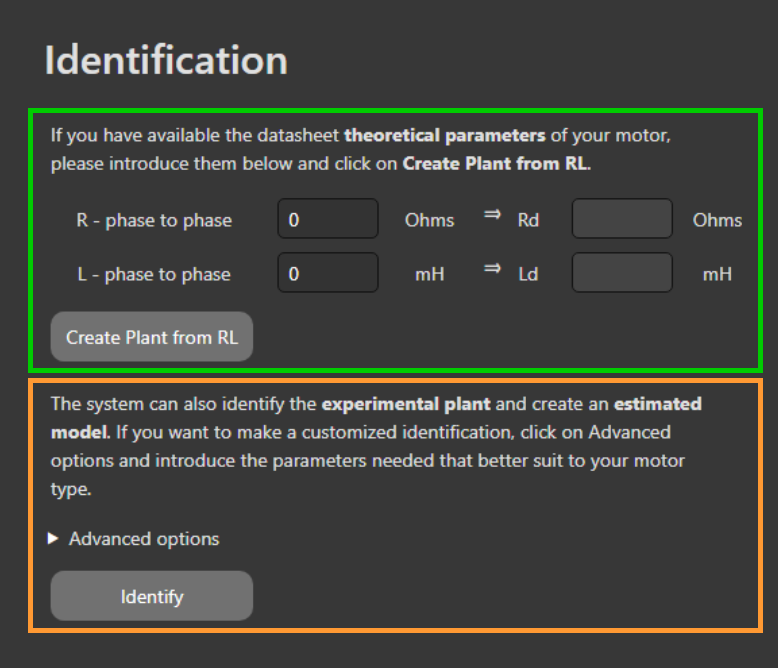The image size is (779, 669).
Task: Click the 'Rd' label text
Action: tap(528, 221)
